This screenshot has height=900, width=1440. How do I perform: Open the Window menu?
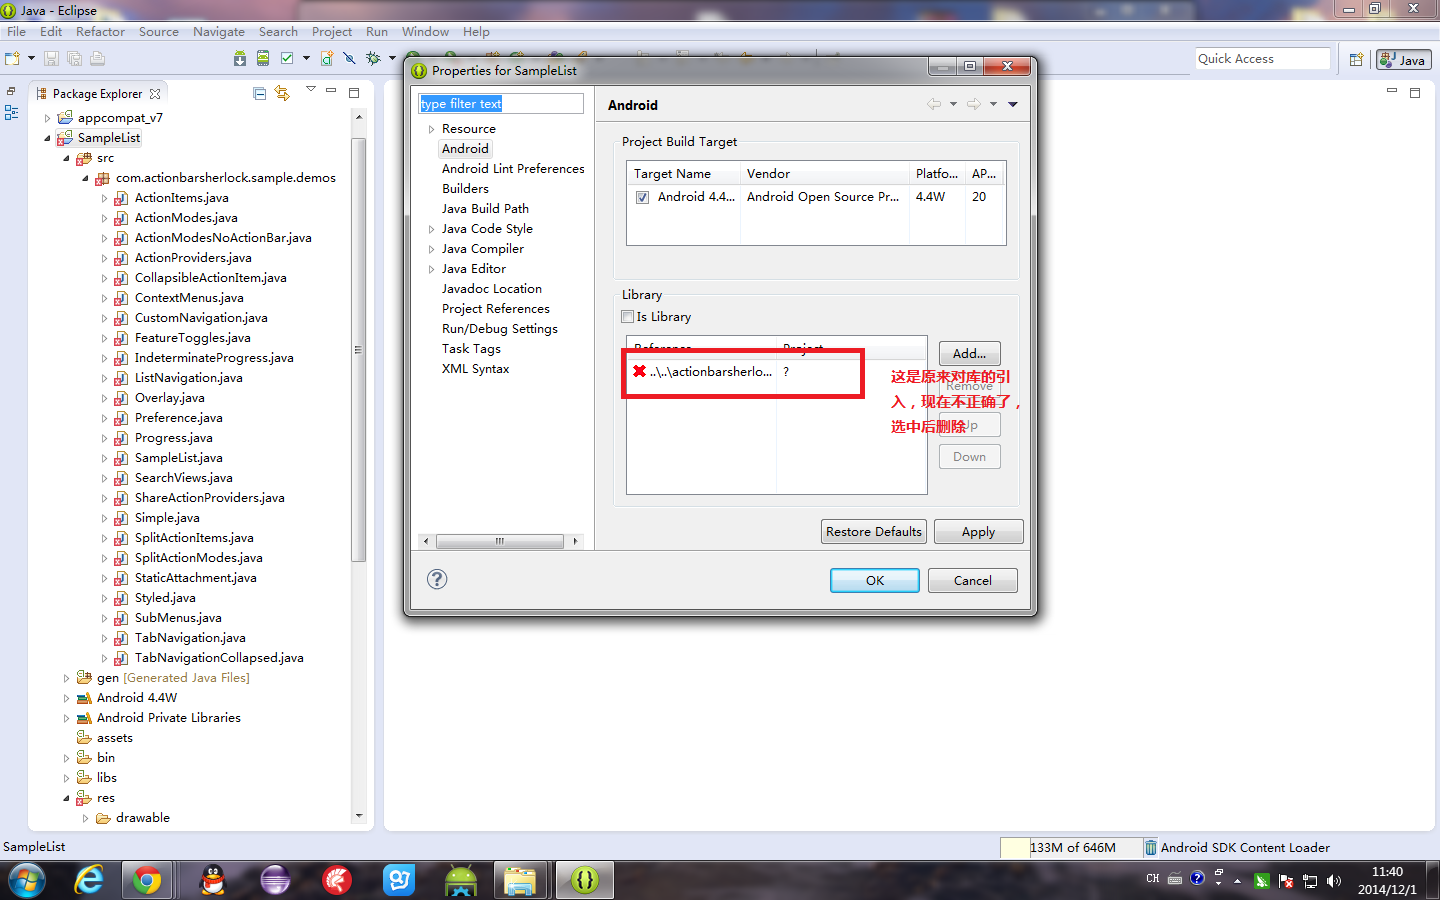[x=425, y=32]
